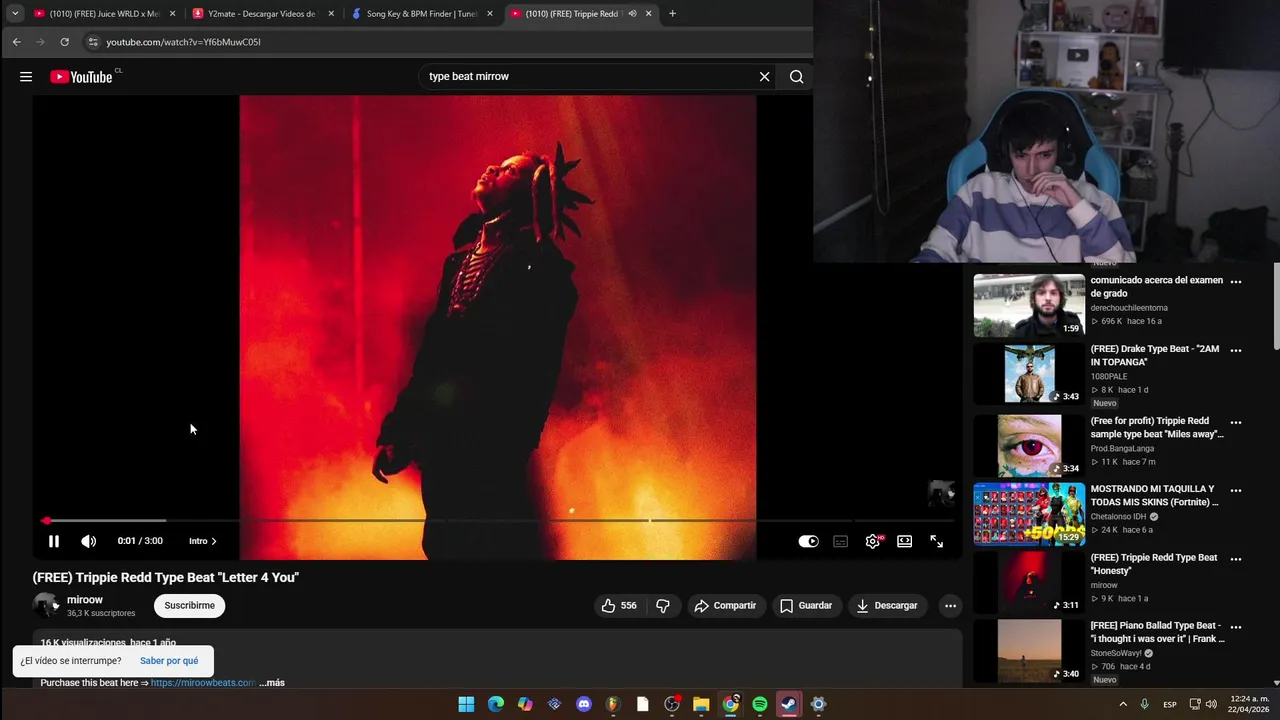The width and height of the screenshot is (1280, 720).
Task: Open the taskbar clock 12:24 a. m.
Action: click(x=1251, y=704)
